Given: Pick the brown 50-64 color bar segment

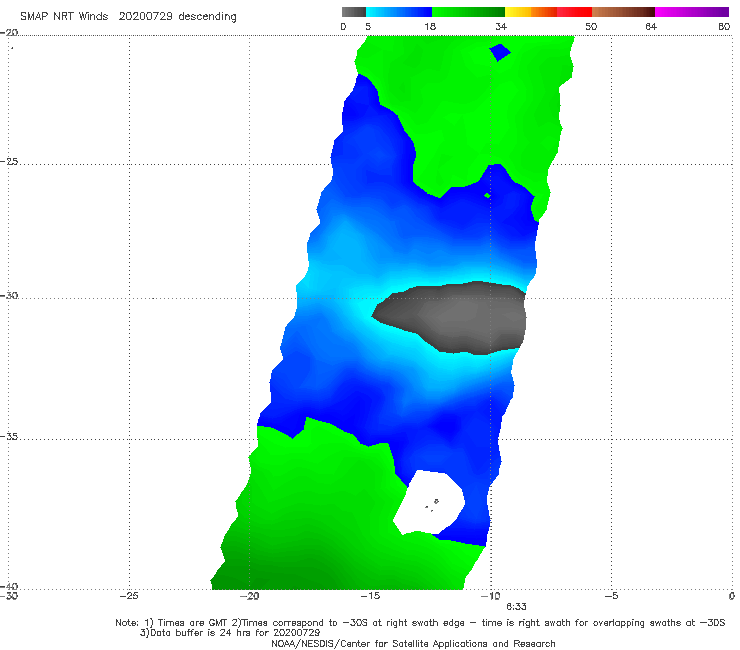Looking at the screenshot, I should [x=623, y=12].
